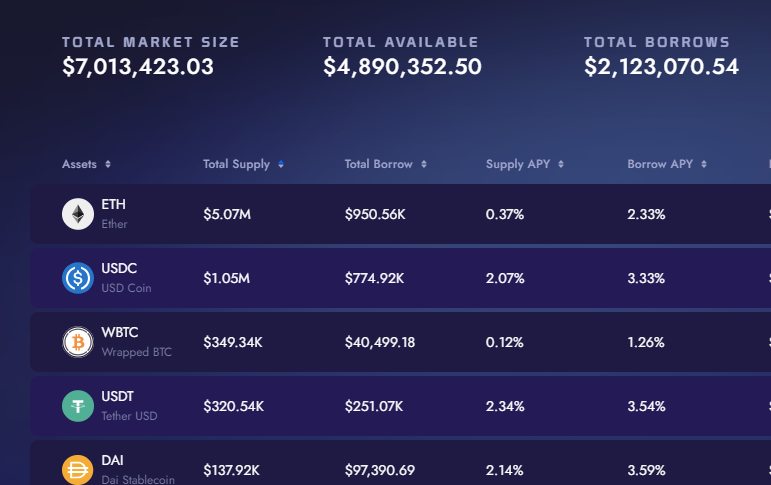Open the USDC market row
This screenshot has height=485, width=771.
401,278
